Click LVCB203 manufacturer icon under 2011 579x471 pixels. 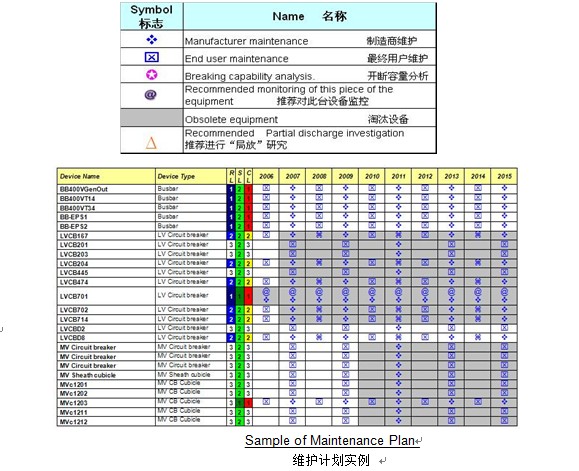[398, 254]
